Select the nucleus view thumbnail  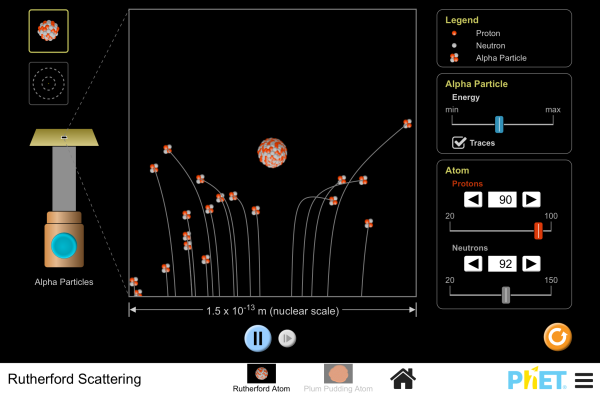click(x=49, y=31)
